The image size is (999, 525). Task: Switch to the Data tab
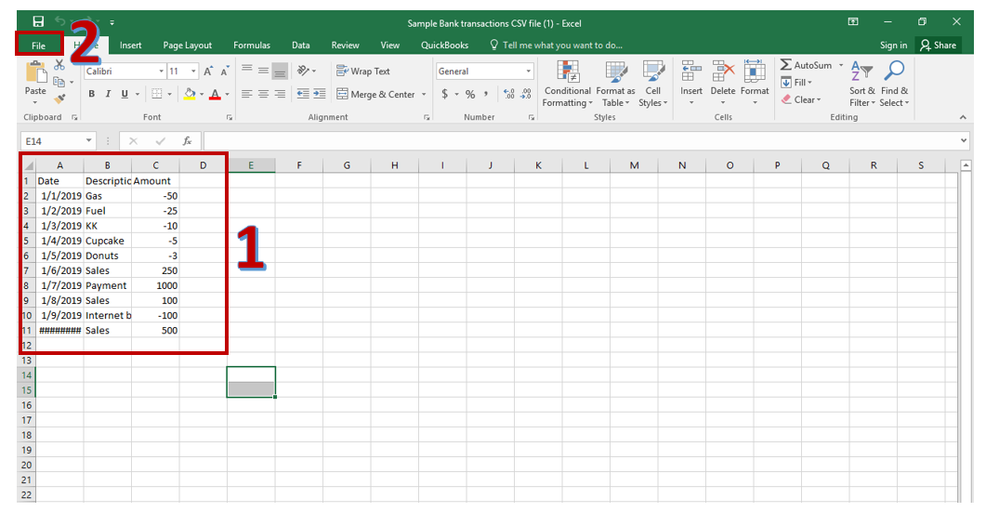301,45
